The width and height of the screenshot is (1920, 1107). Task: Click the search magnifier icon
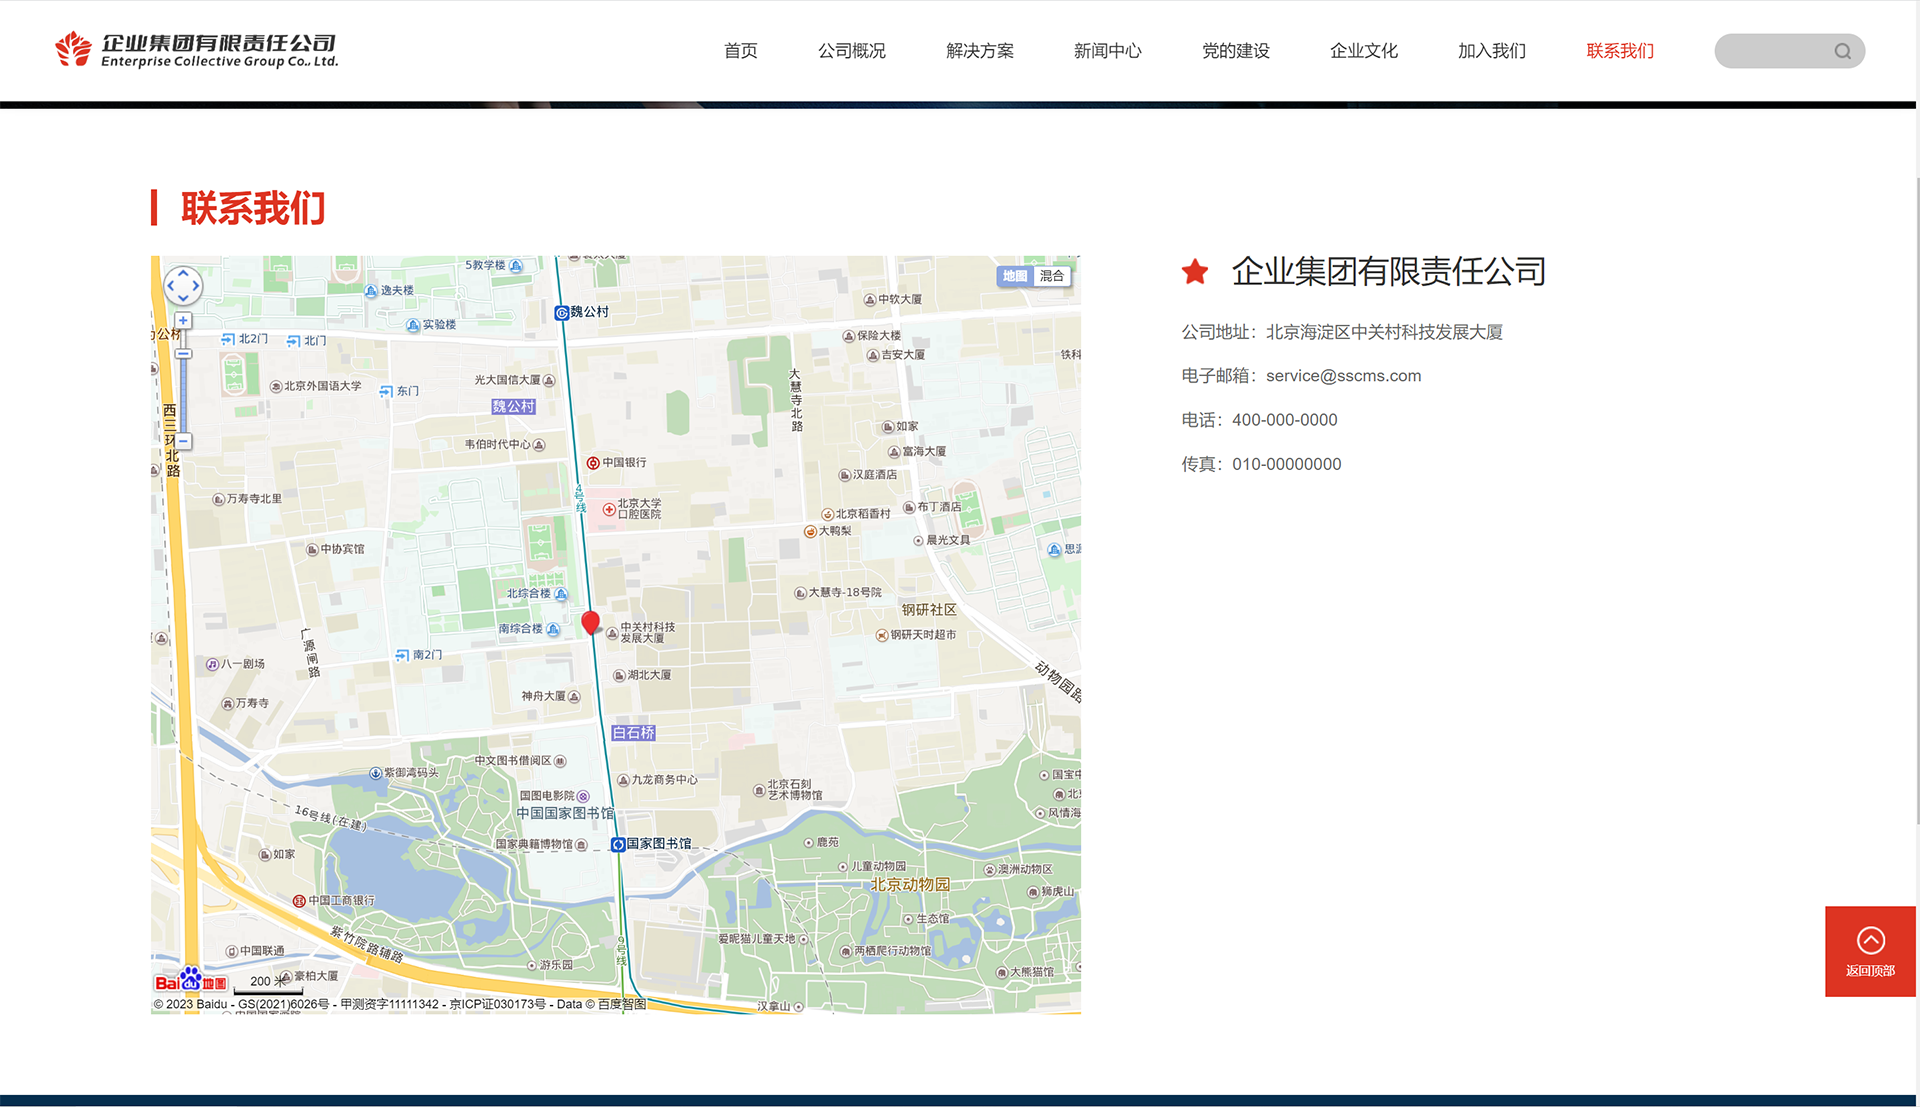(x=1843, y=51)
